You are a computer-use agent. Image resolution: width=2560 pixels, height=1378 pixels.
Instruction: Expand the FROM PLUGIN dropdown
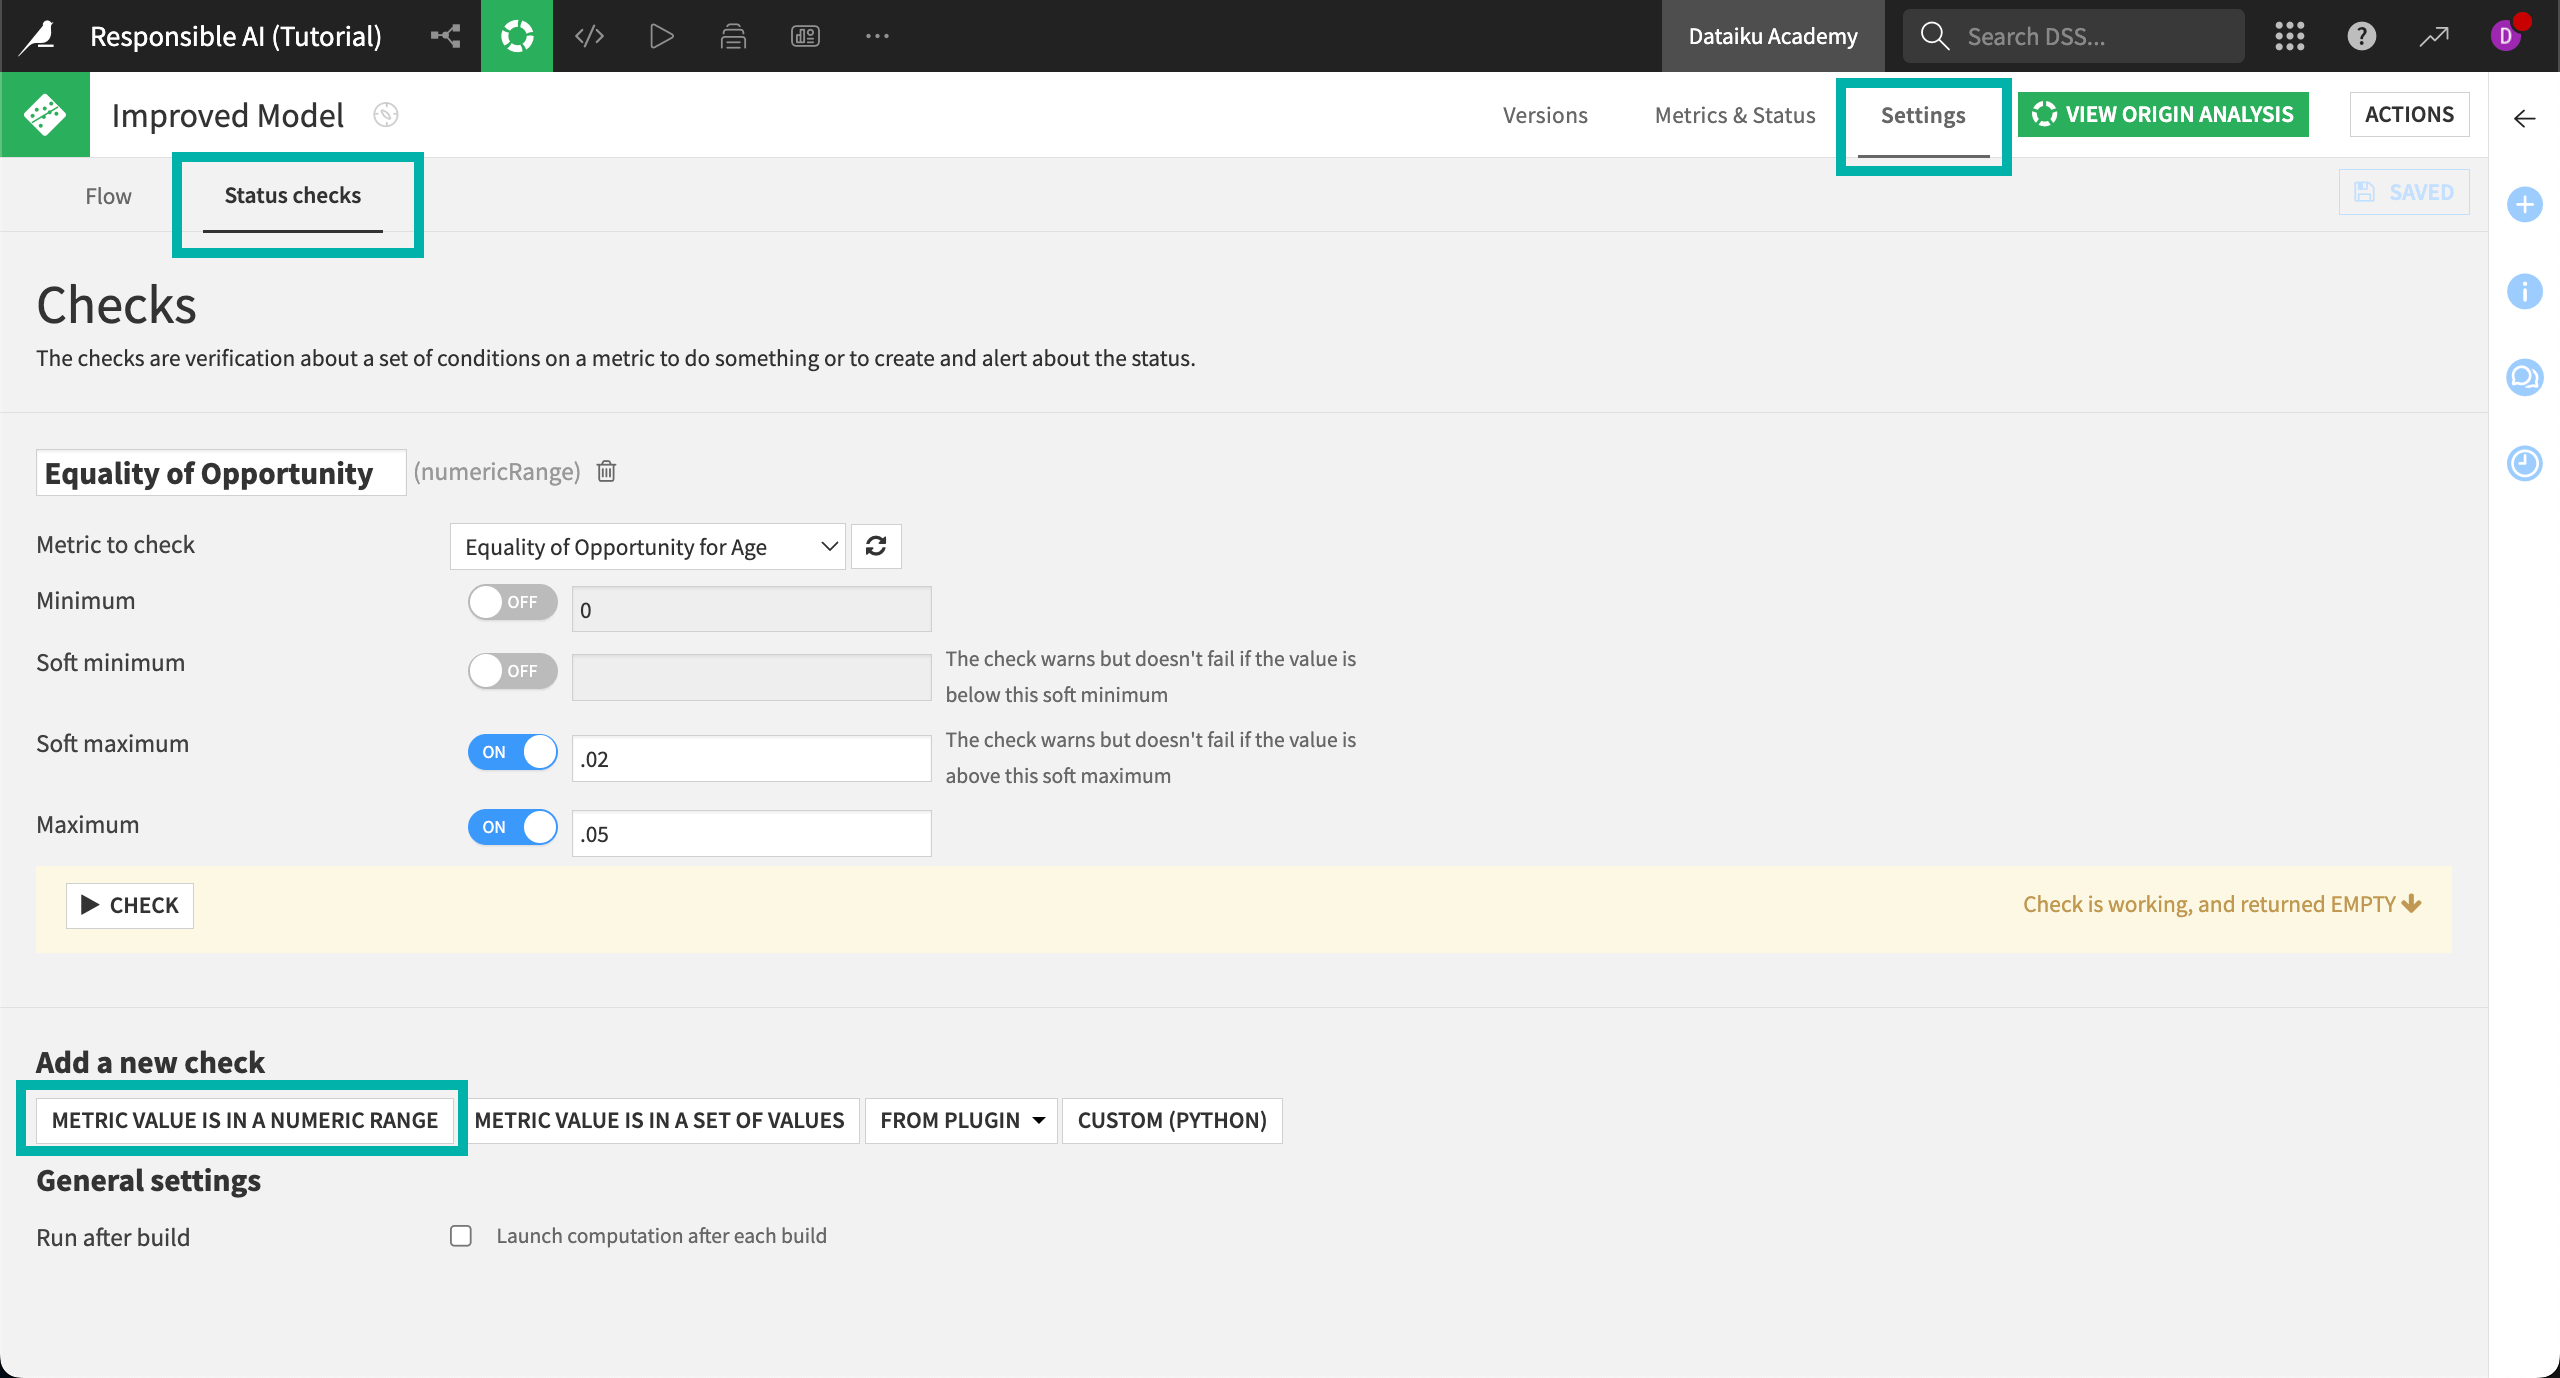pos(958,1120)
